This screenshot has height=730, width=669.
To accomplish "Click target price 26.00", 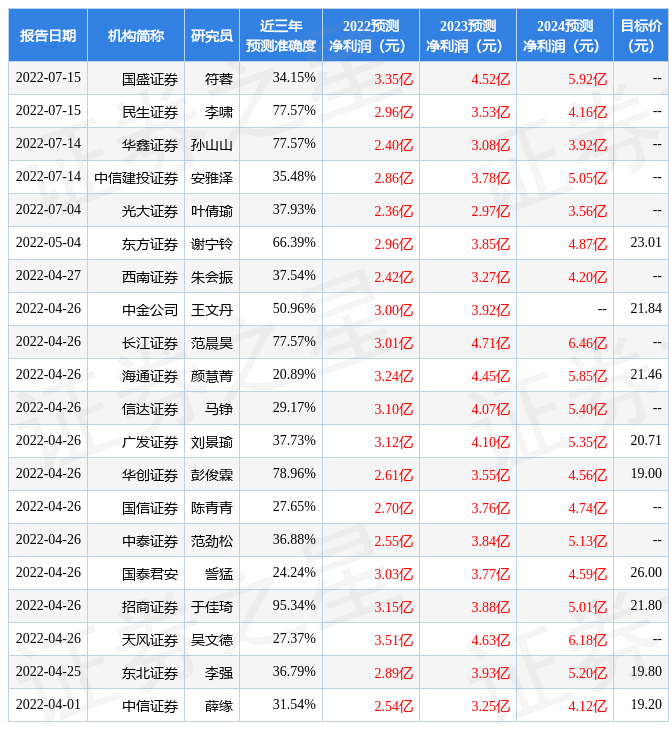I will coord(646,572).
